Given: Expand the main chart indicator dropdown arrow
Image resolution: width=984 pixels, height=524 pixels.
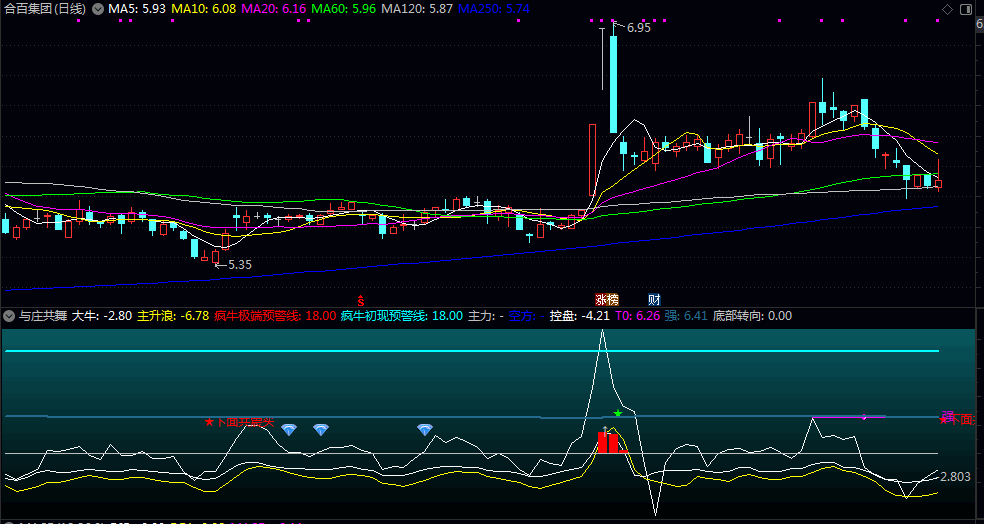Looking at the screenshot, I should click(97, 8).
